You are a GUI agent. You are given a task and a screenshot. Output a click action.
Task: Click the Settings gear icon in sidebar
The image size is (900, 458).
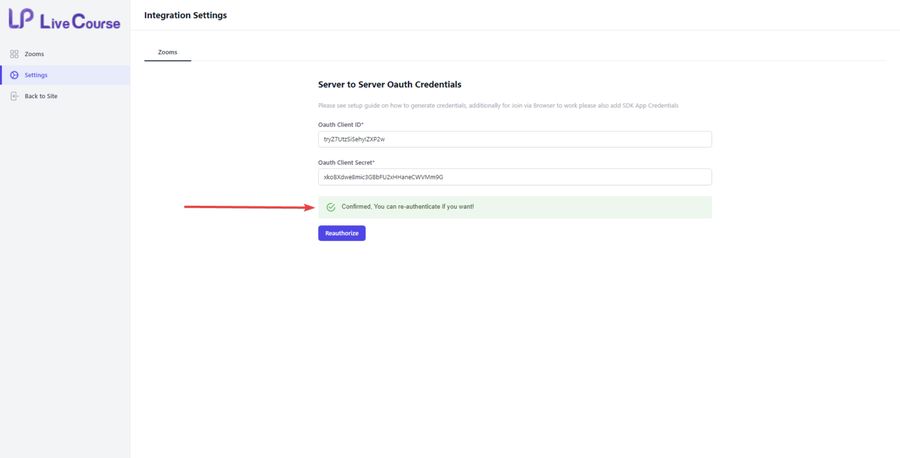click(14, 75)
